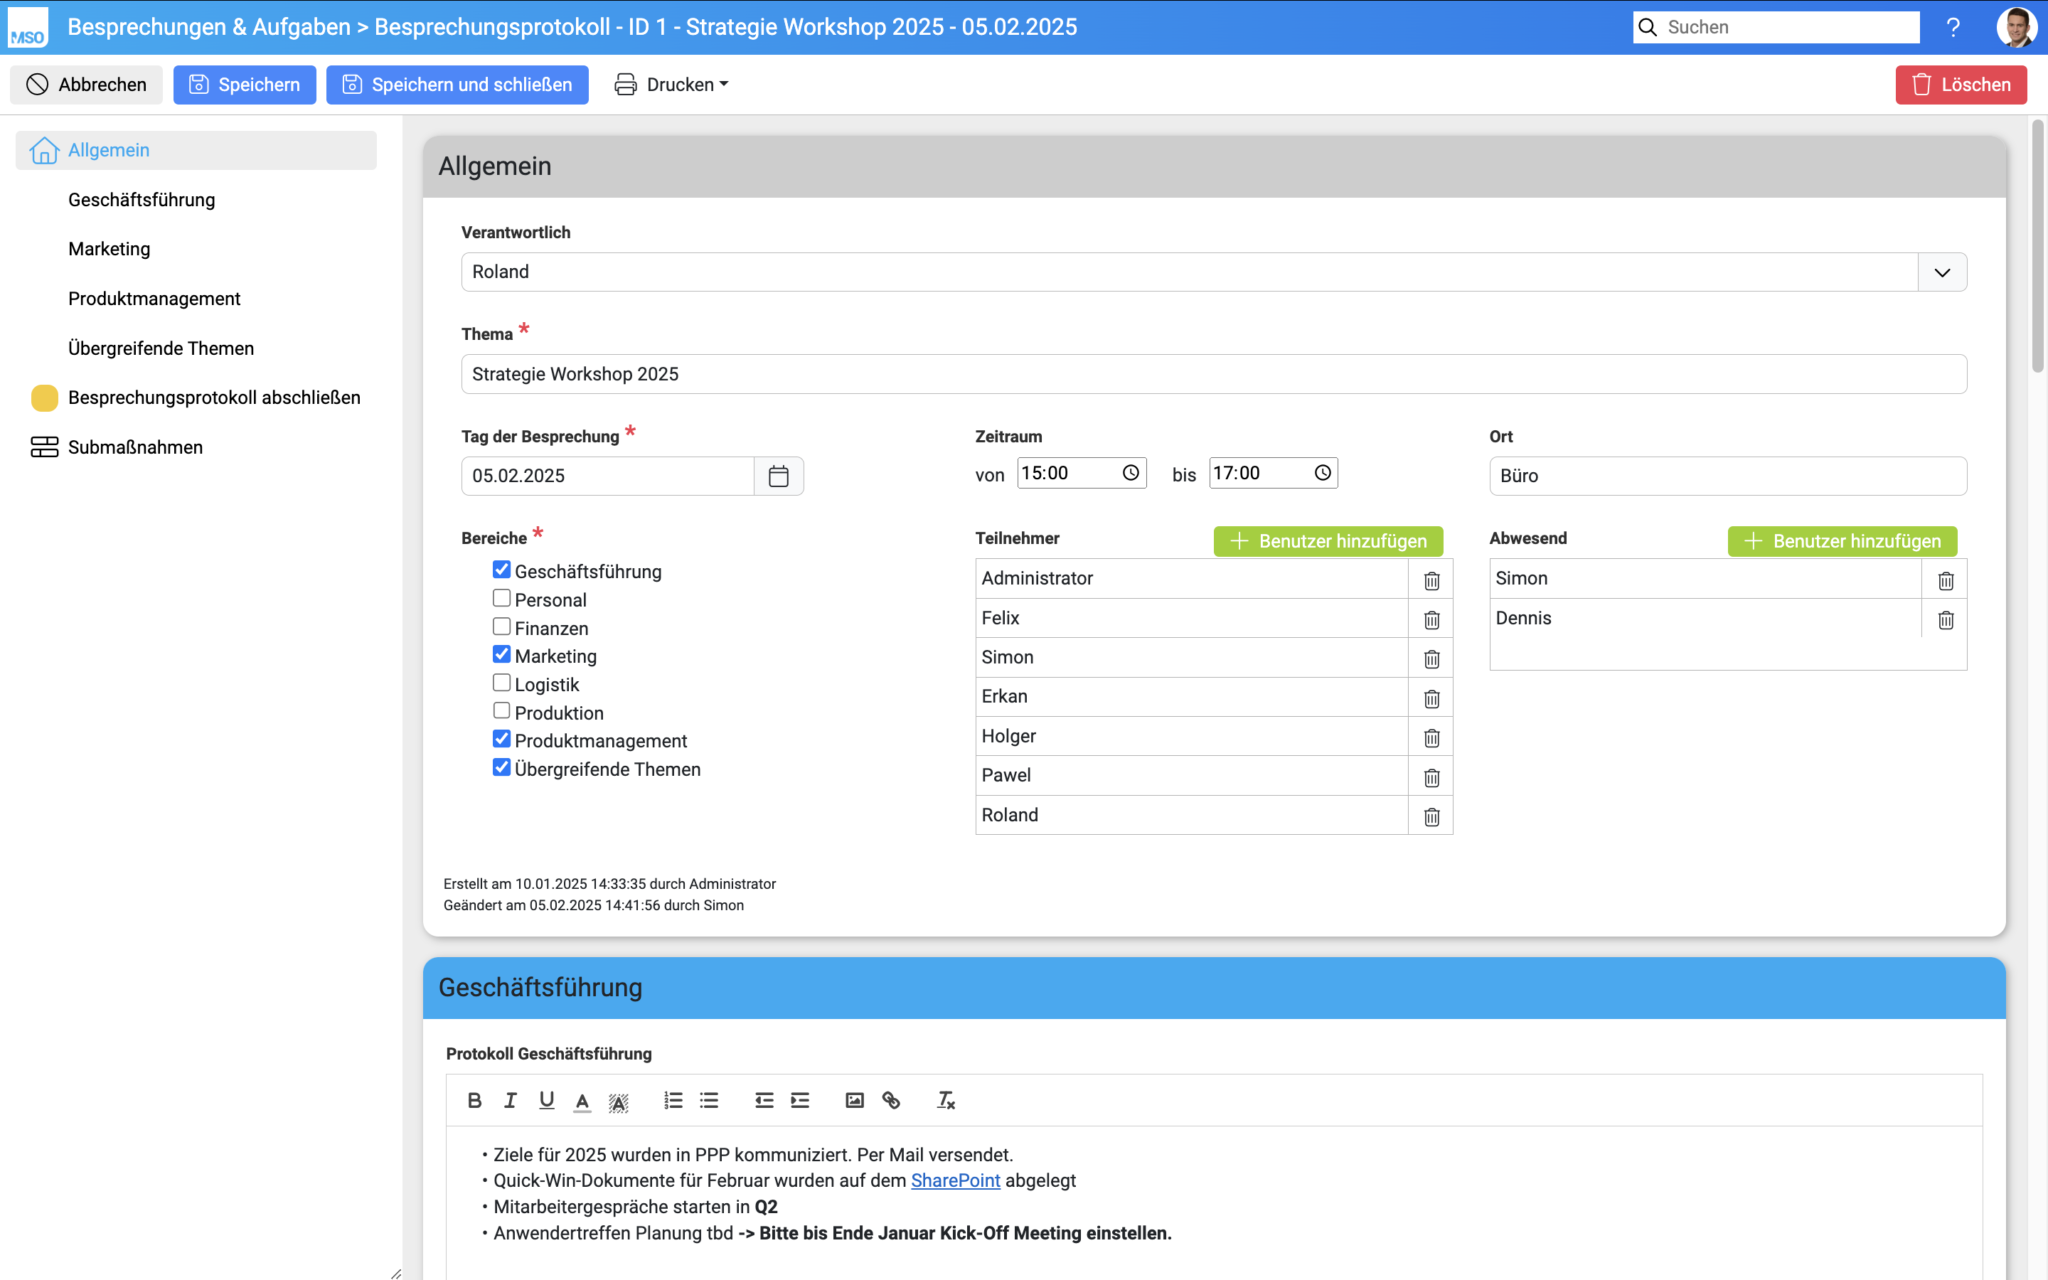The height and width of the screenshot is (1280, 2048).
Task: Toggle italic formatting in editor
Action: [x=510, y=1100]
